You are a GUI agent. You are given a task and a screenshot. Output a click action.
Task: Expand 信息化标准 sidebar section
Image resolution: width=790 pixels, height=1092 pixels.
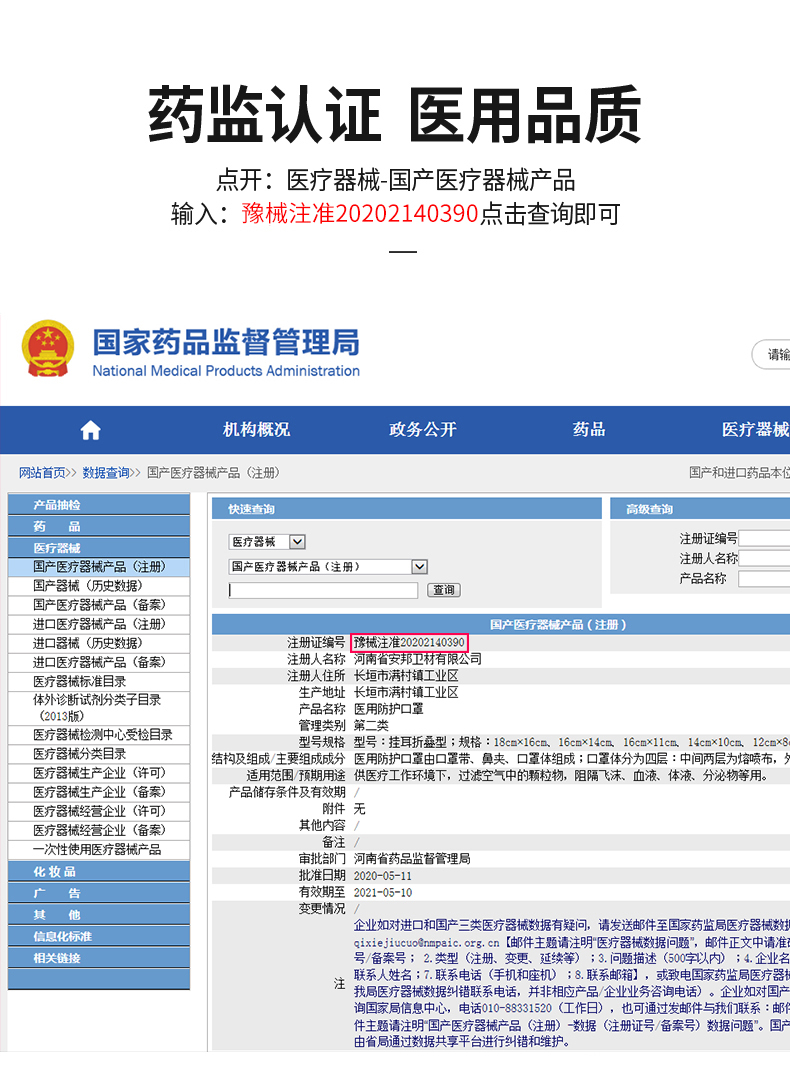click(99, 937)
